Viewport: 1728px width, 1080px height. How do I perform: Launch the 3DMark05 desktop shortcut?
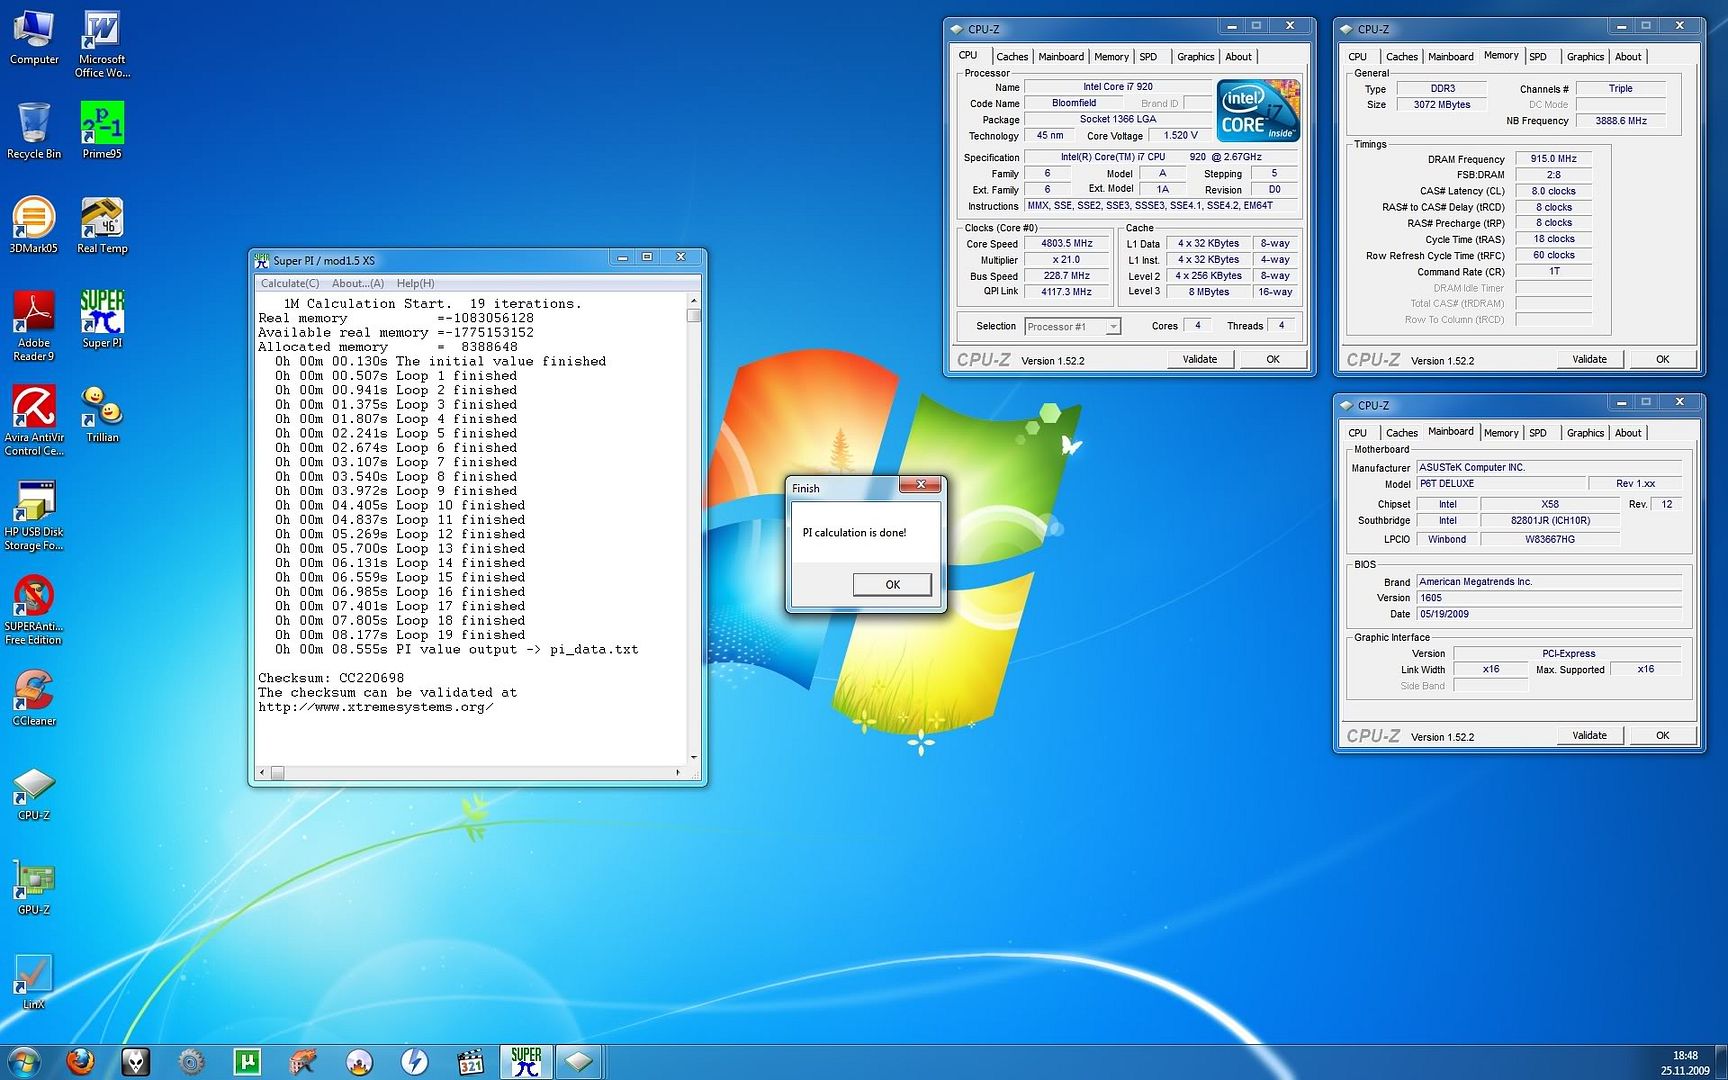pyautogui.click(x=34, y=225)
